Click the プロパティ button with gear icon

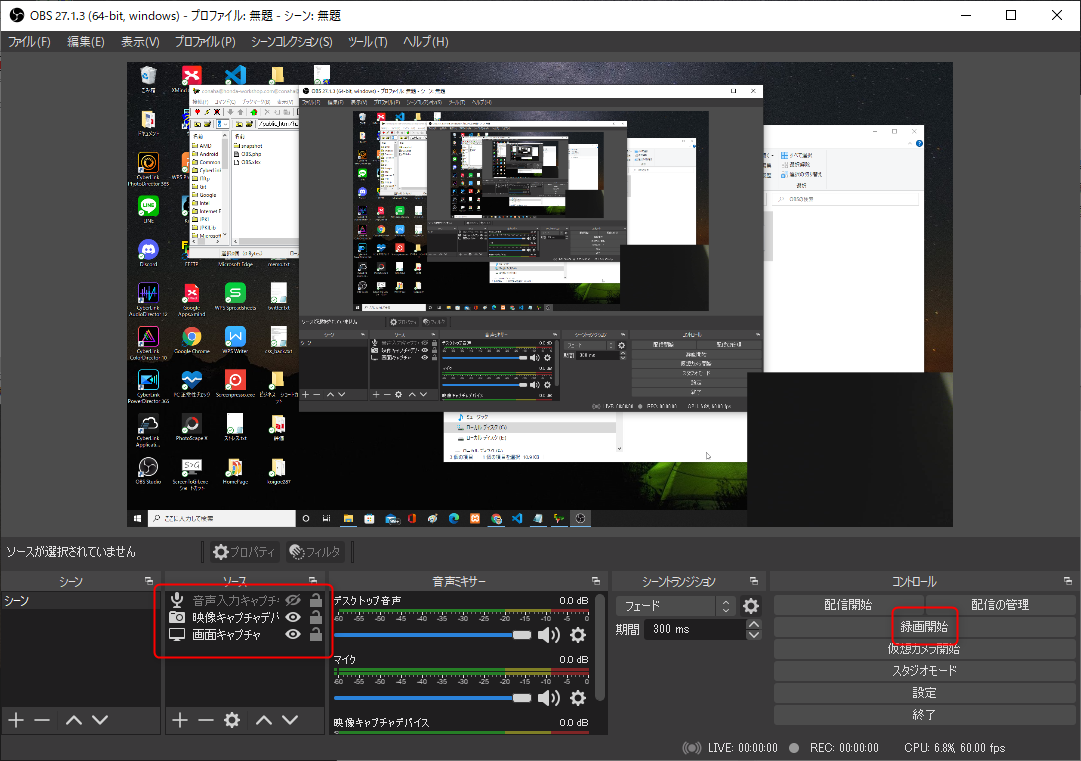244,551
